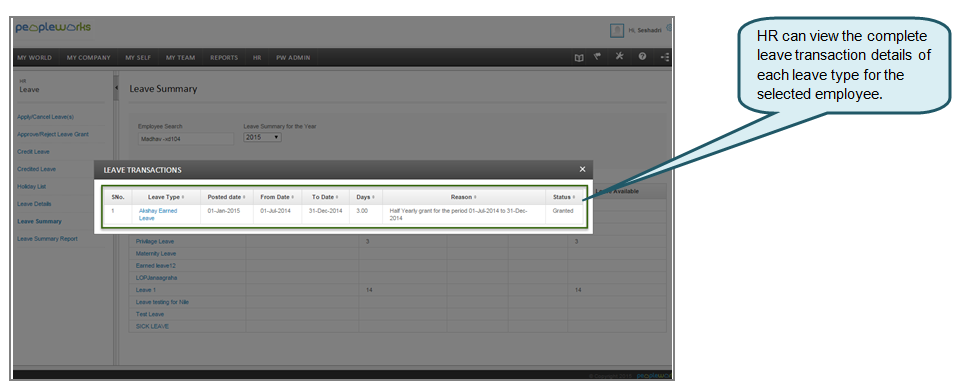Click the Employee Search field
The image size is (958, 385).
click(x=186, y=139)
